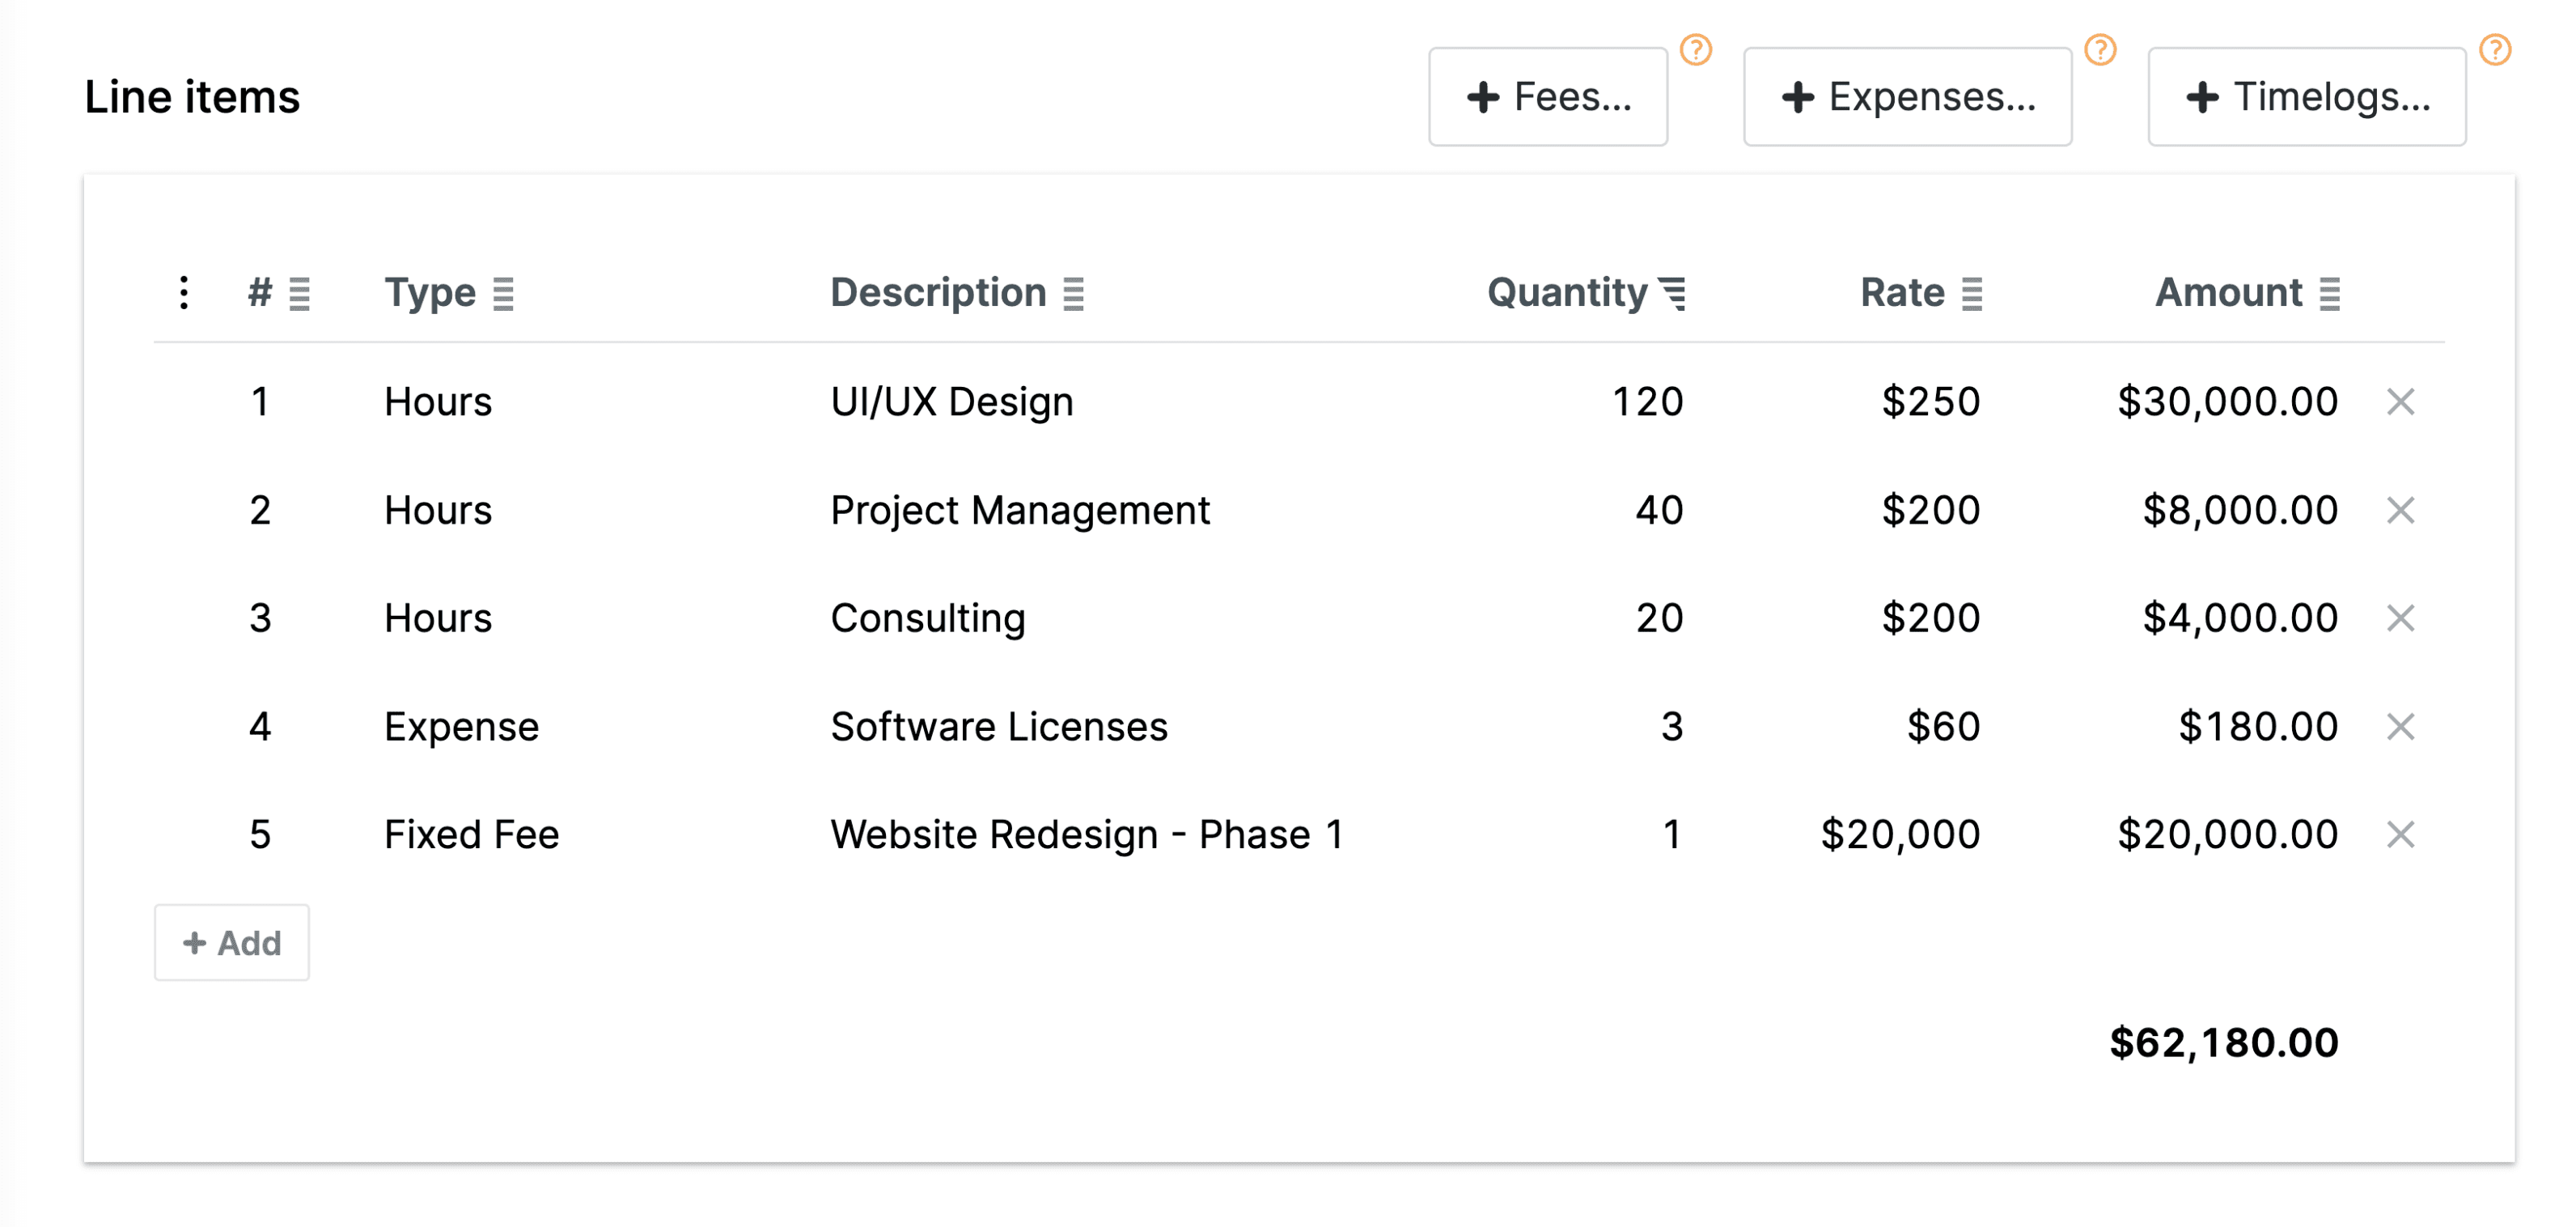
Task: Click the help icon beside Fees button
Action: tap(1695, 49)
